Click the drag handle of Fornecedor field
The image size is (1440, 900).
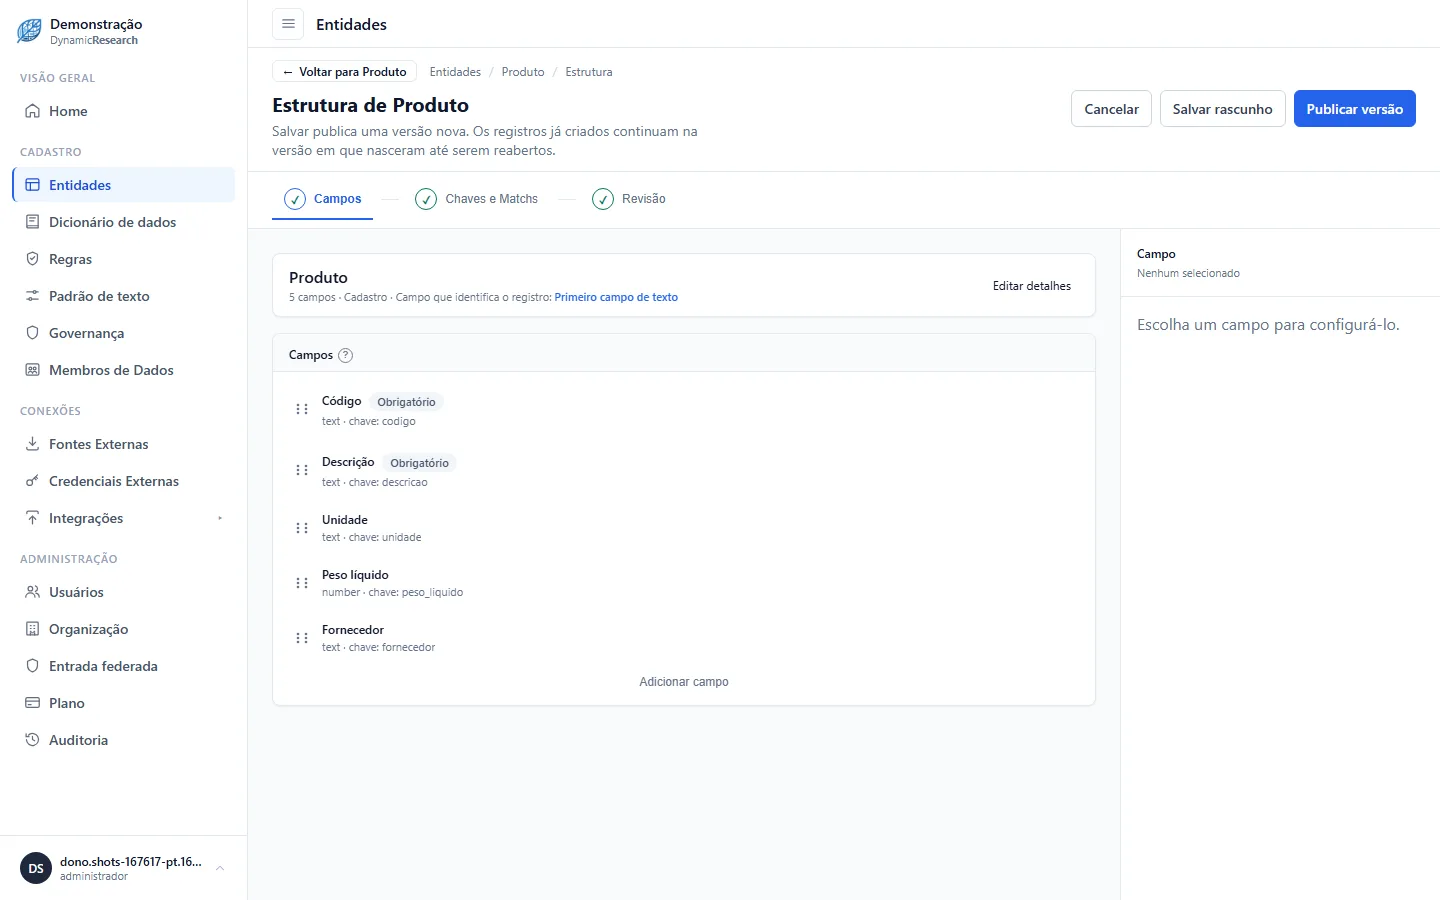click(301, 638)
